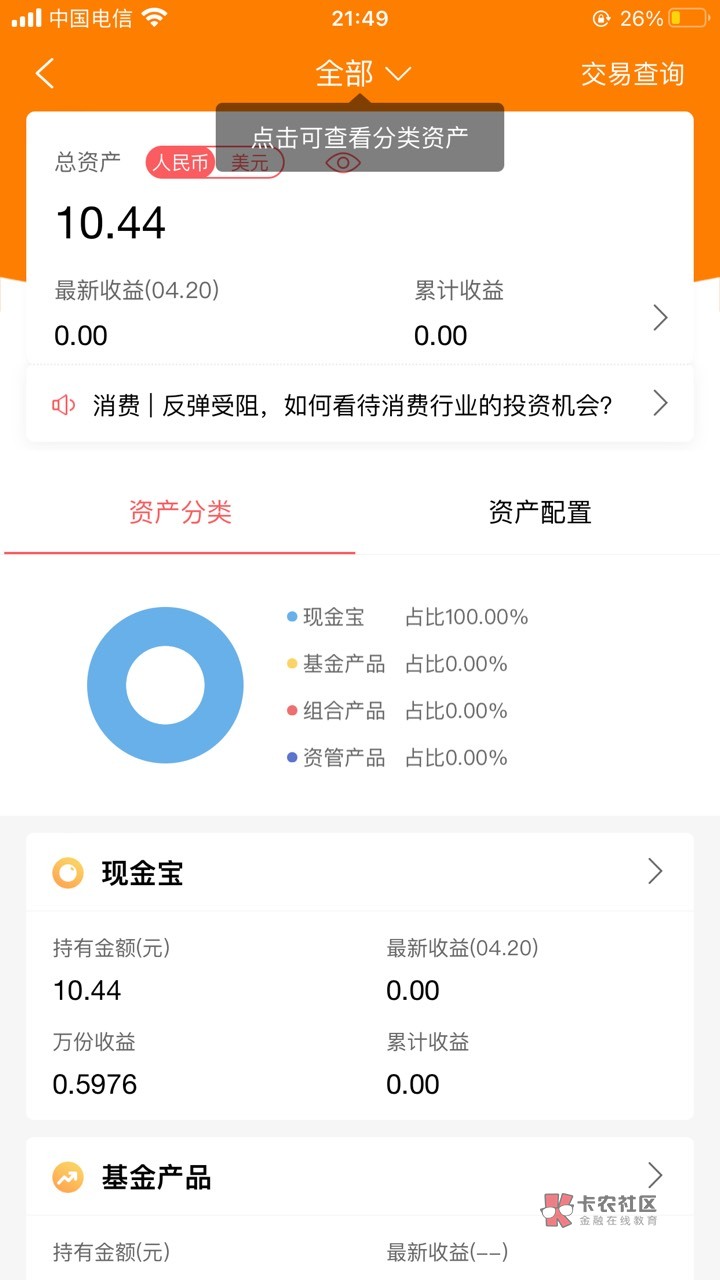Switch to 资产配置 tab
The image size is (720, 1280).
[540, 513]
